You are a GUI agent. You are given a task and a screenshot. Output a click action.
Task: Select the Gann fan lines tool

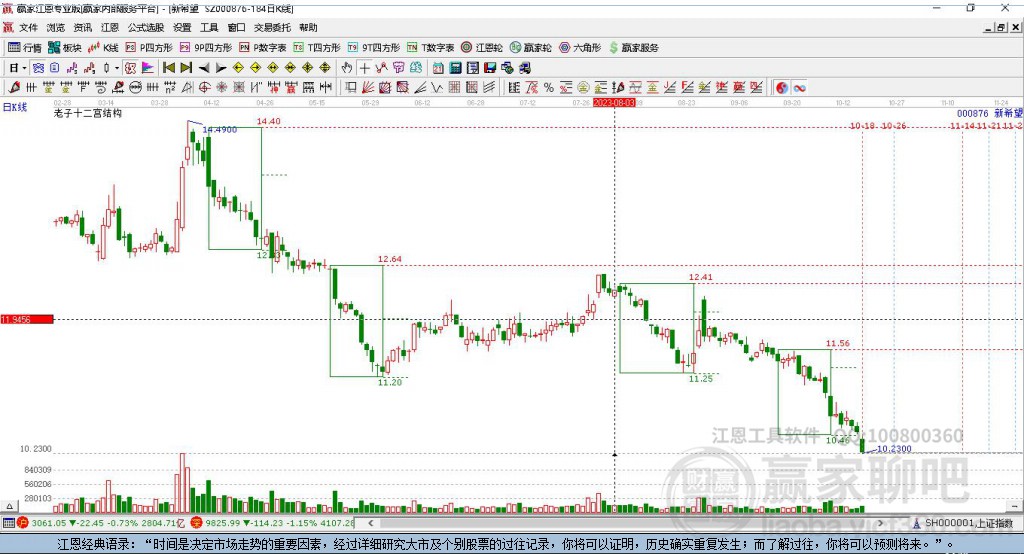(x=368, y=88)
